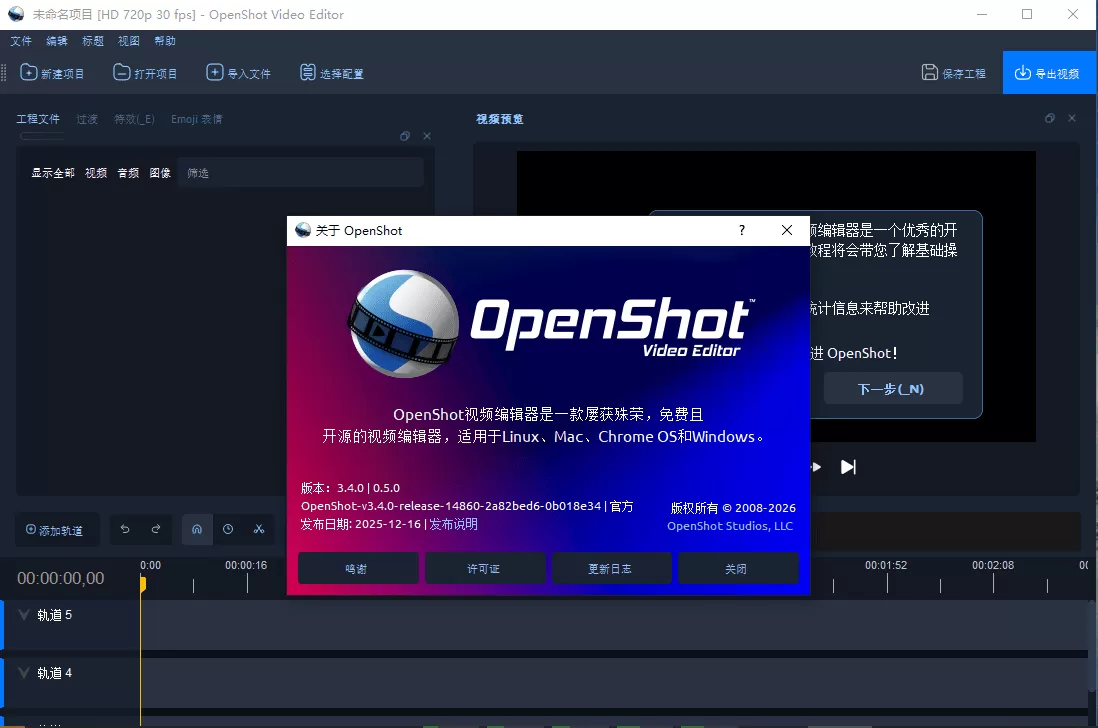
Task: Jump to end with skip-forward playback button
Action: tap(848, 467)
